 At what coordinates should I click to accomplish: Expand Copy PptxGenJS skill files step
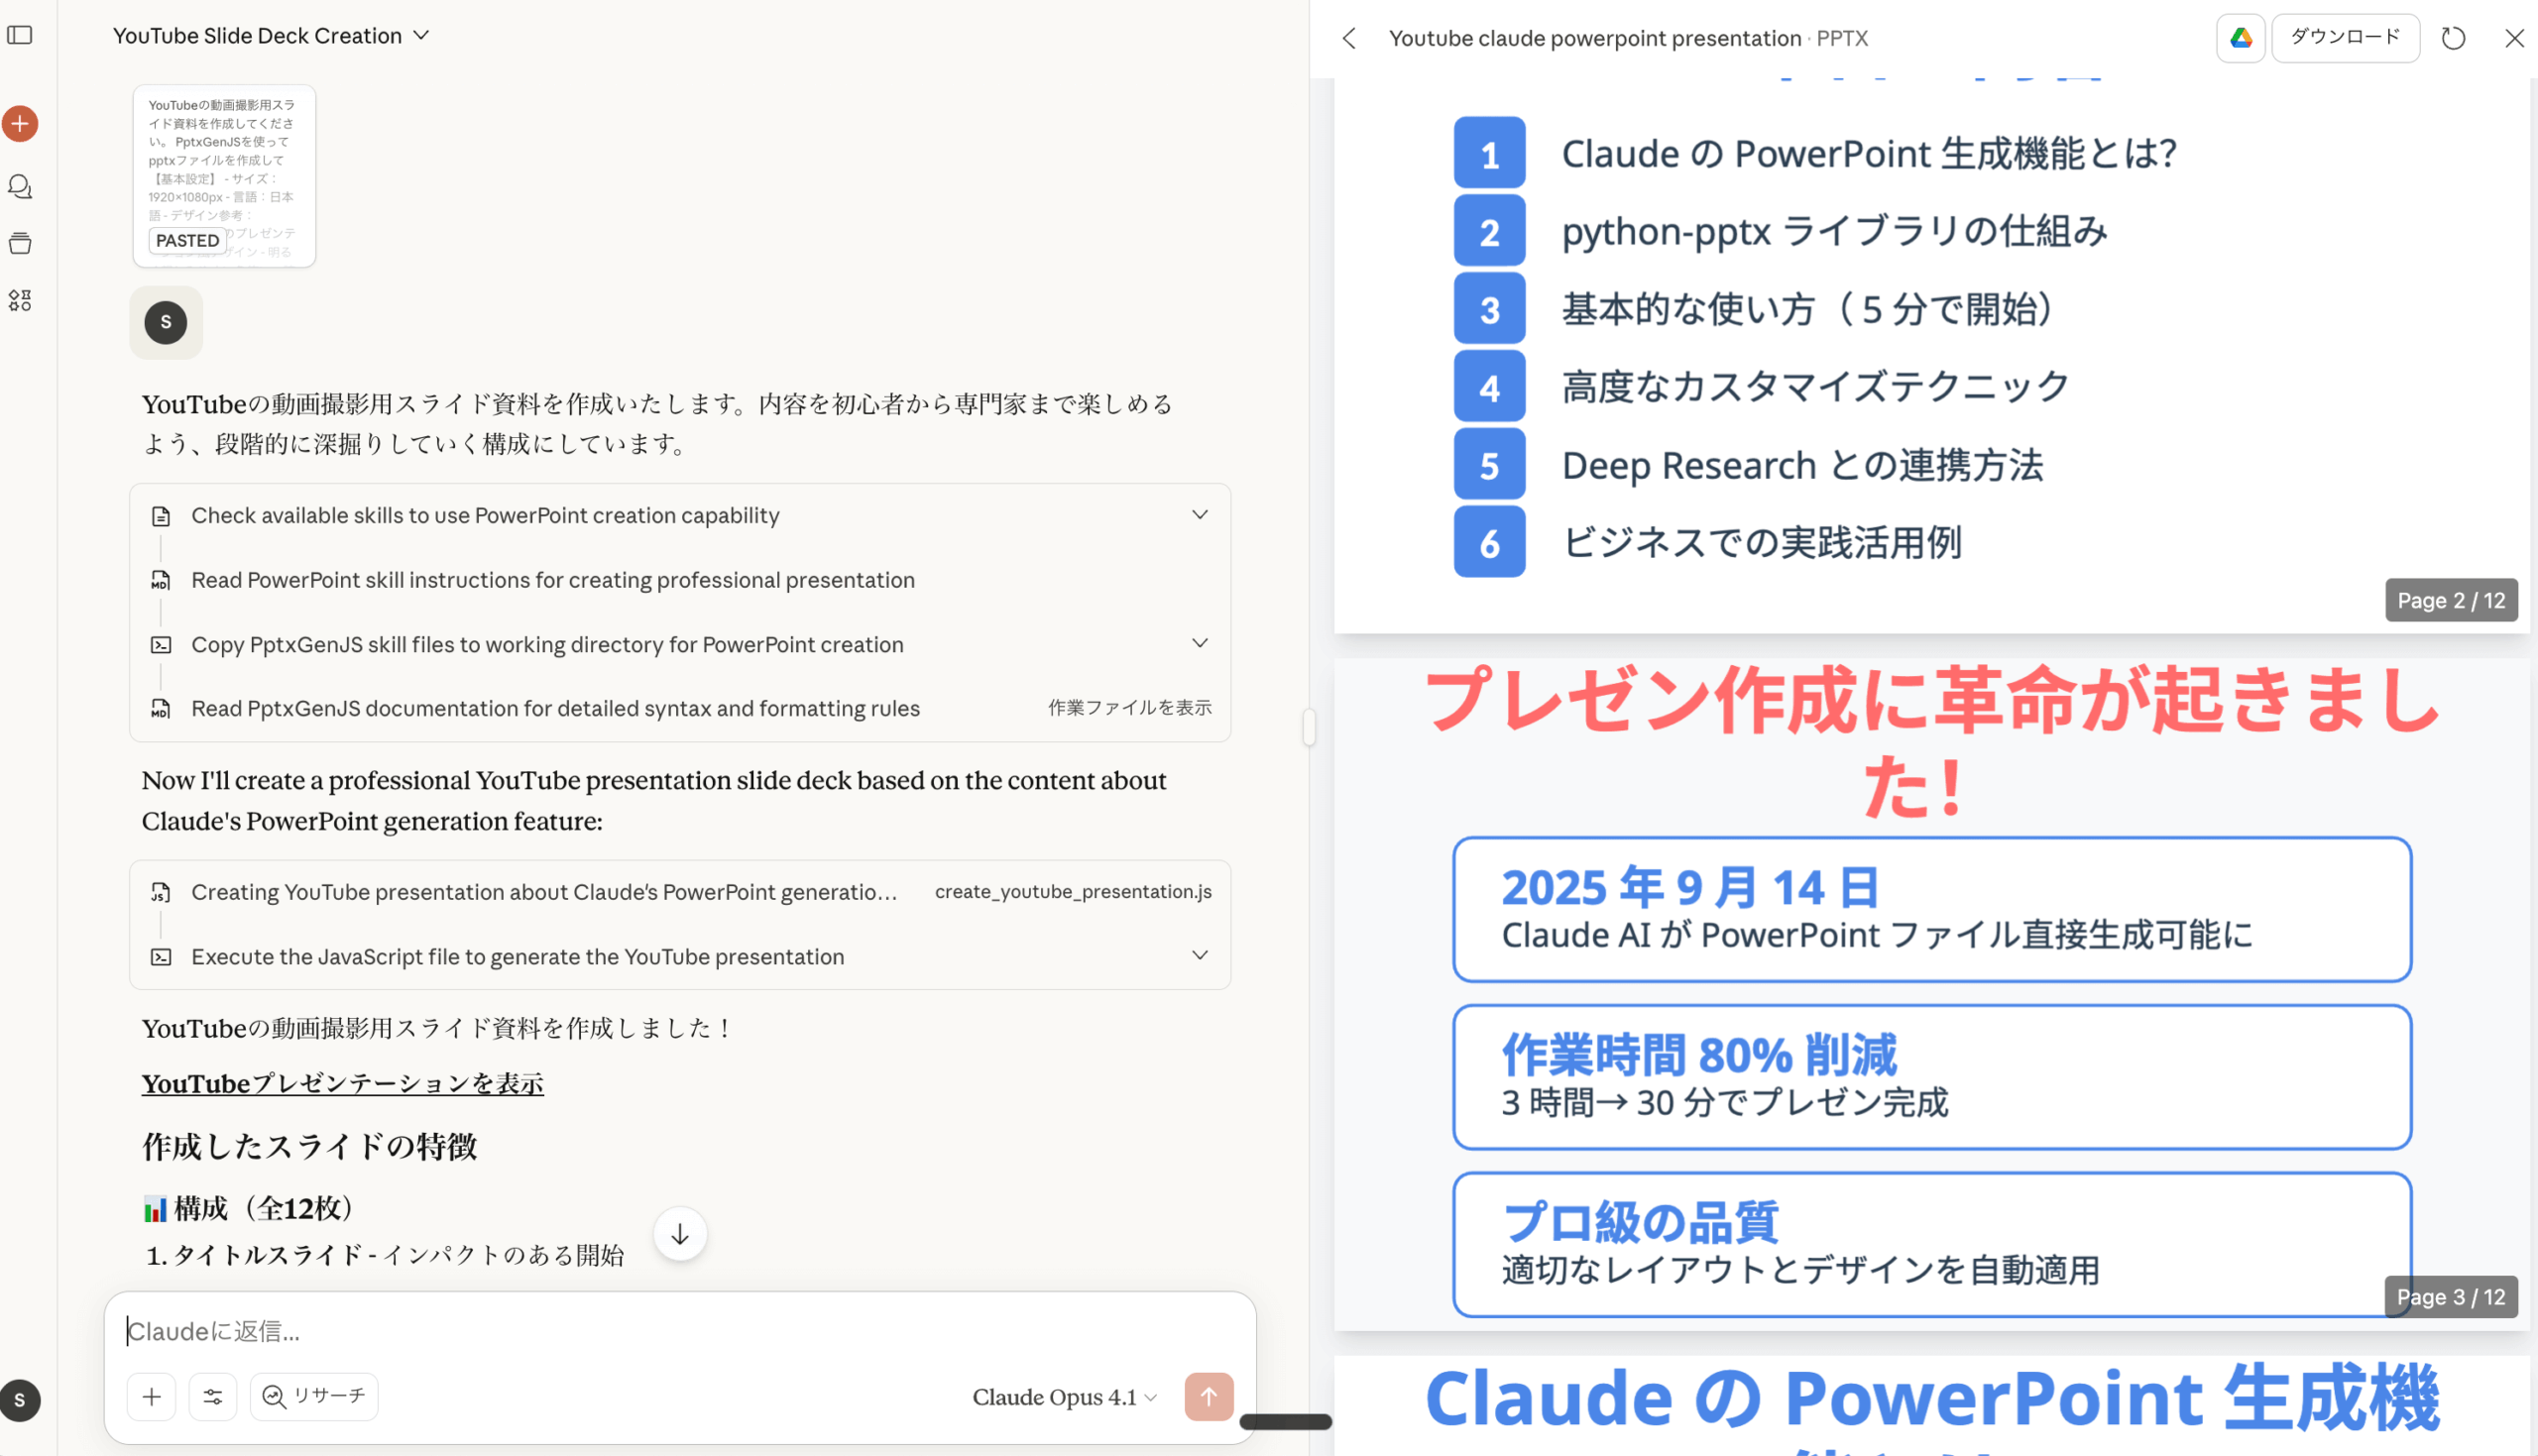[1199, 643]
